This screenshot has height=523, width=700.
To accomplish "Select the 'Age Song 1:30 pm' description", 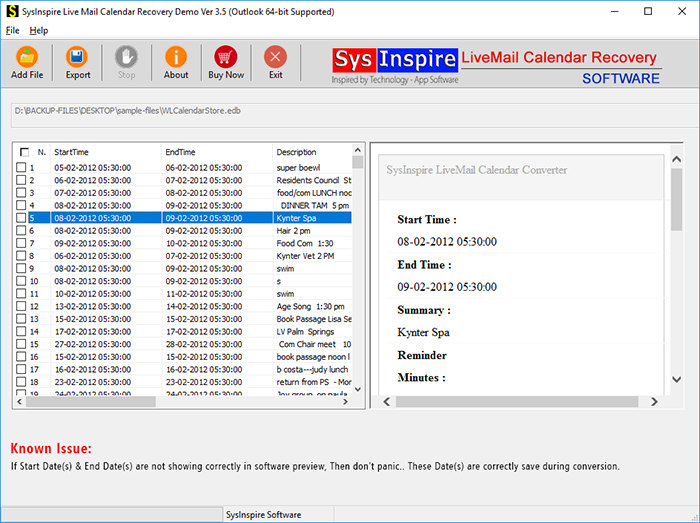I will tap(312, 306).
